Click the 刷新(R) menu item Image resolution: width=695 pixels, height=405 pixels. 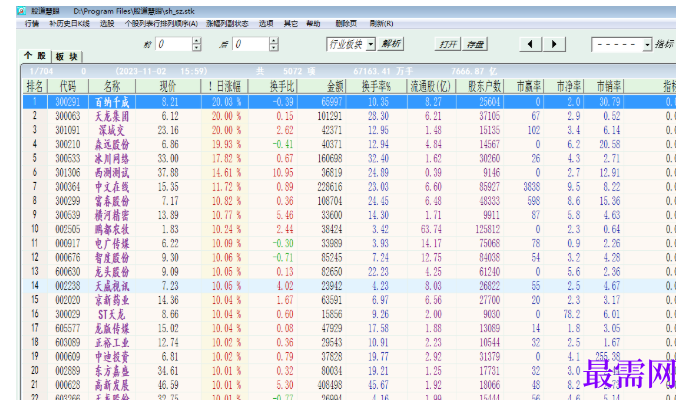[x=381, y=23]
